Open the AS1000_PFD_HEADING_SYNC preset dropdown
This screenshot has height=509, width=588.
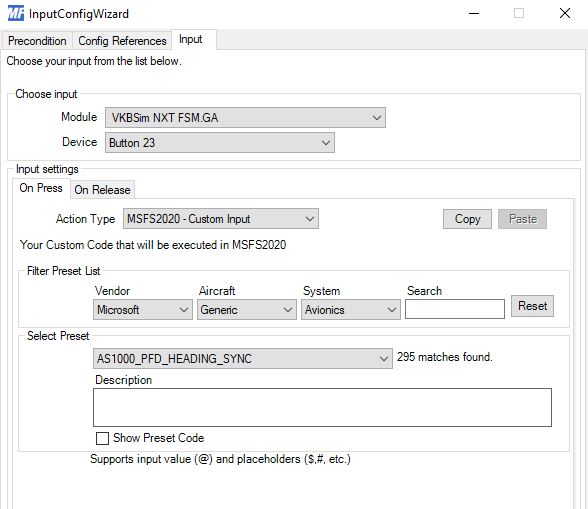click(x=243, y=359)
